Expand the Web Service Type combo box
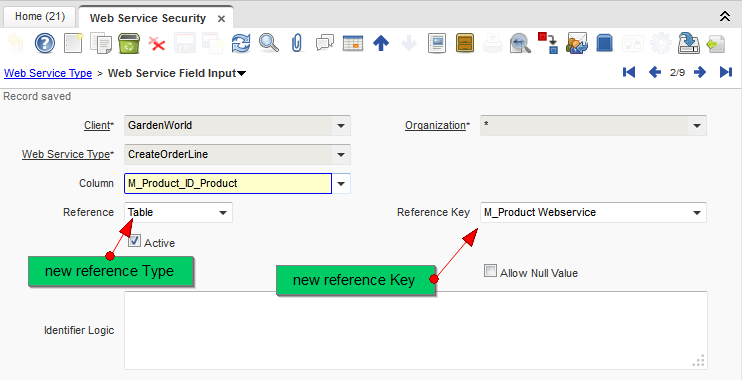The width and height of the screenshot is (742, 380). [341, 155]
